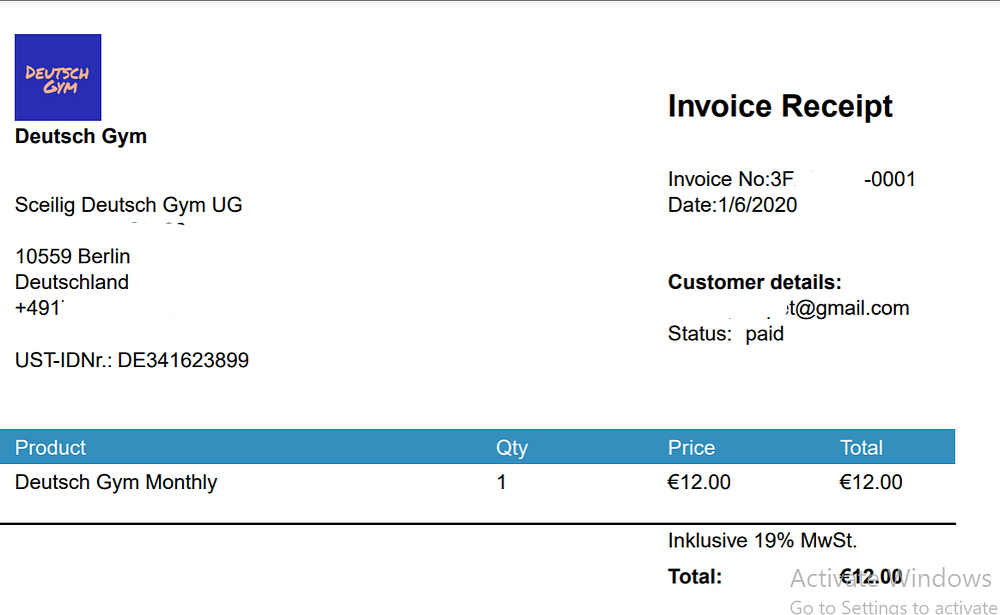The width and height of the screenshot is (1000, 615).
Task: Click the Sceilig Deutsch Gym UG text
Action: 129,205
